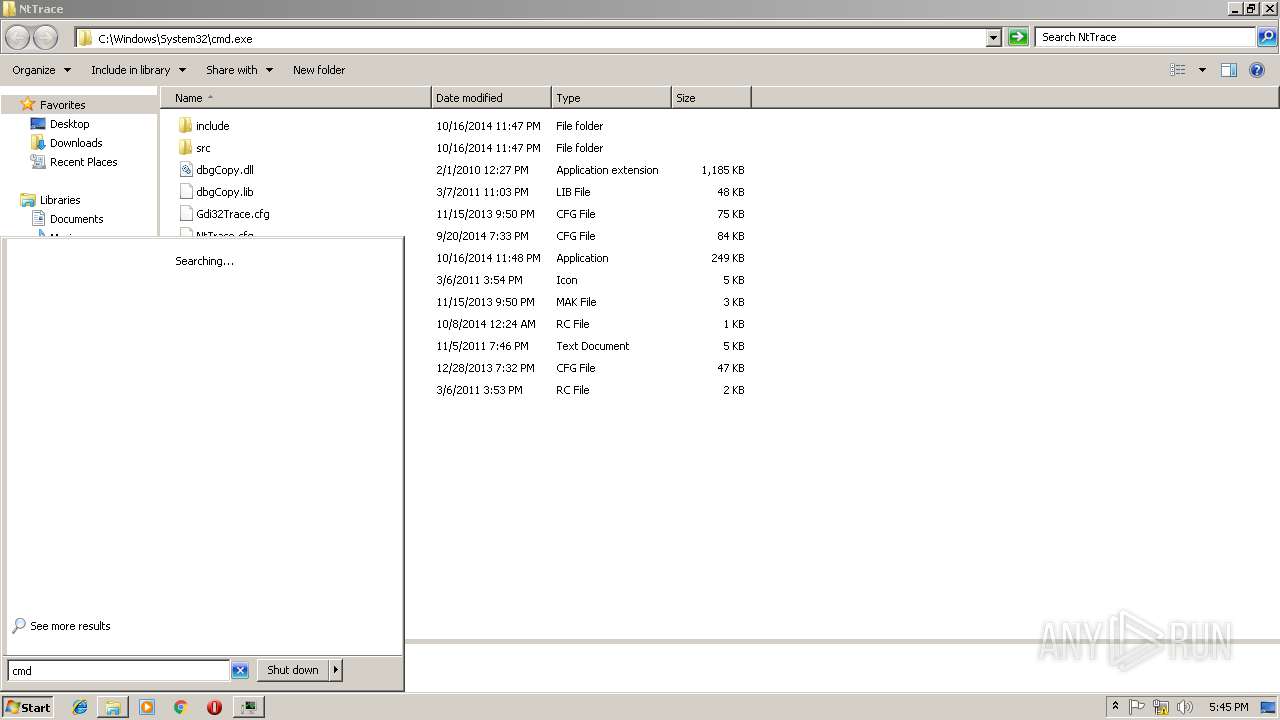This screenshot has width=1280, height=720.
Task: Click the green Go arrow beside address bar
Action: 1018,37
